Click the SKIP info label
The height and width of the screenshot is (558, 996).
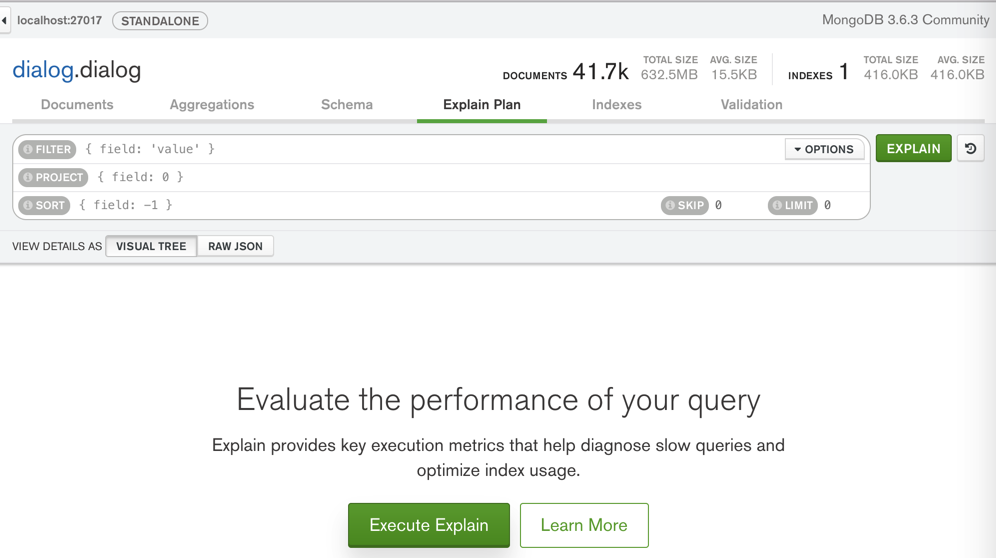[x=685, y=205]
